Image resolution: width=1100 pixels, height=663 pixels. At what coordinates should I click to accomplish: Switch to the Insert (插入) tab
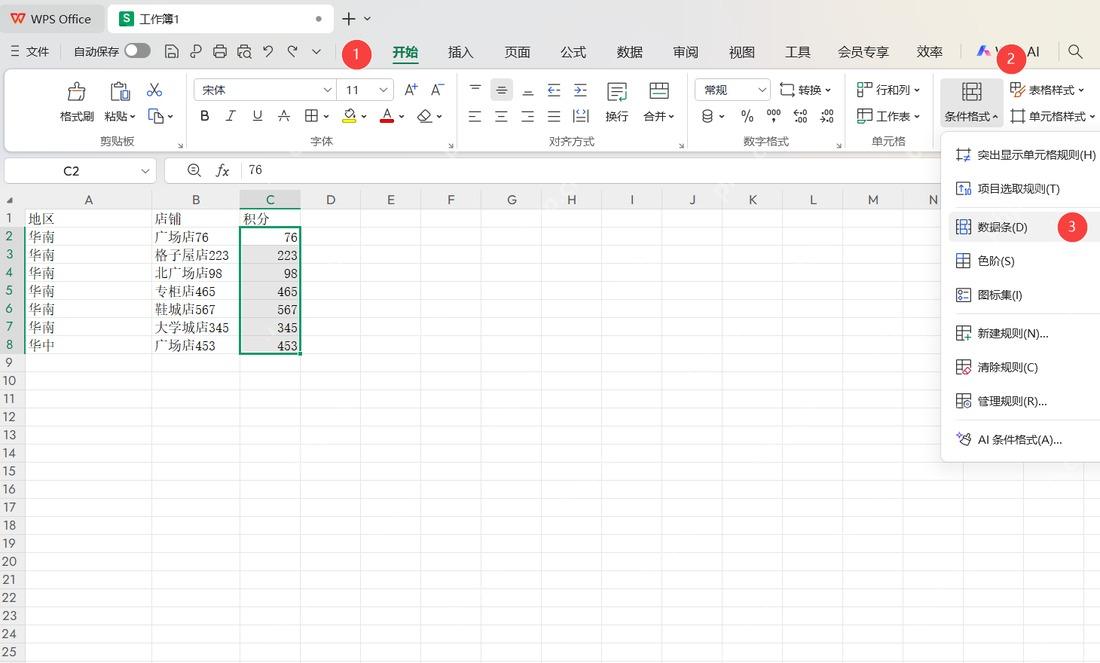coord(461,52)
